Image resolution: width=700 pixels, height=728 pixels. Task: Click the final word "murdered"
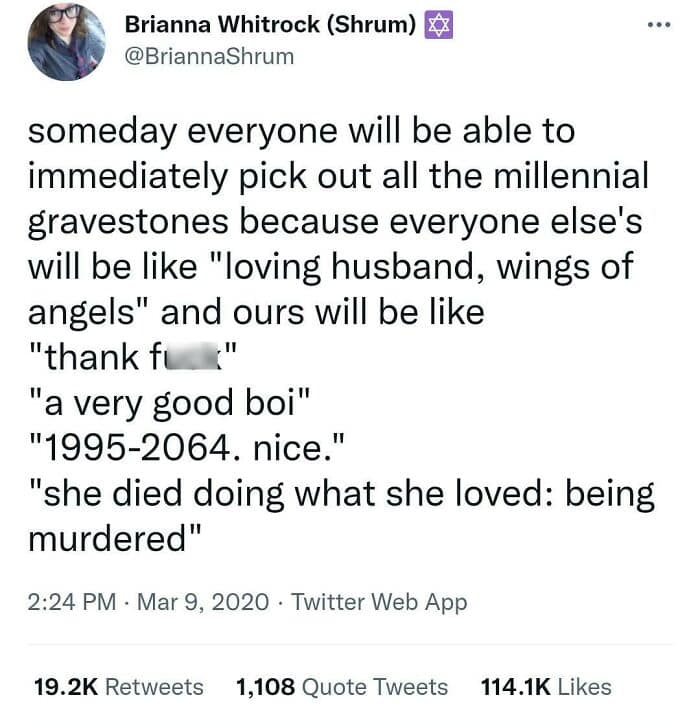(110, 538)
